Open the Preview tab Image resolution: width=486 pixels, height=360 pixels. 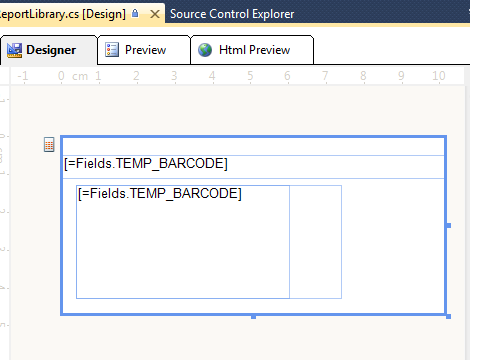point(144,50)
